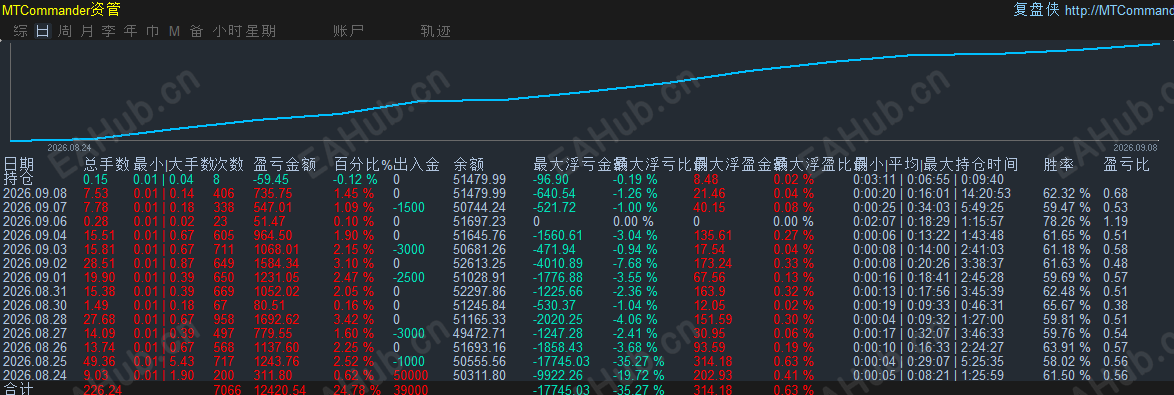Open the 星期 weekday tab
Image resolution: width=1174 pixels, height=395 pixels.
click(x=261, y=31)
